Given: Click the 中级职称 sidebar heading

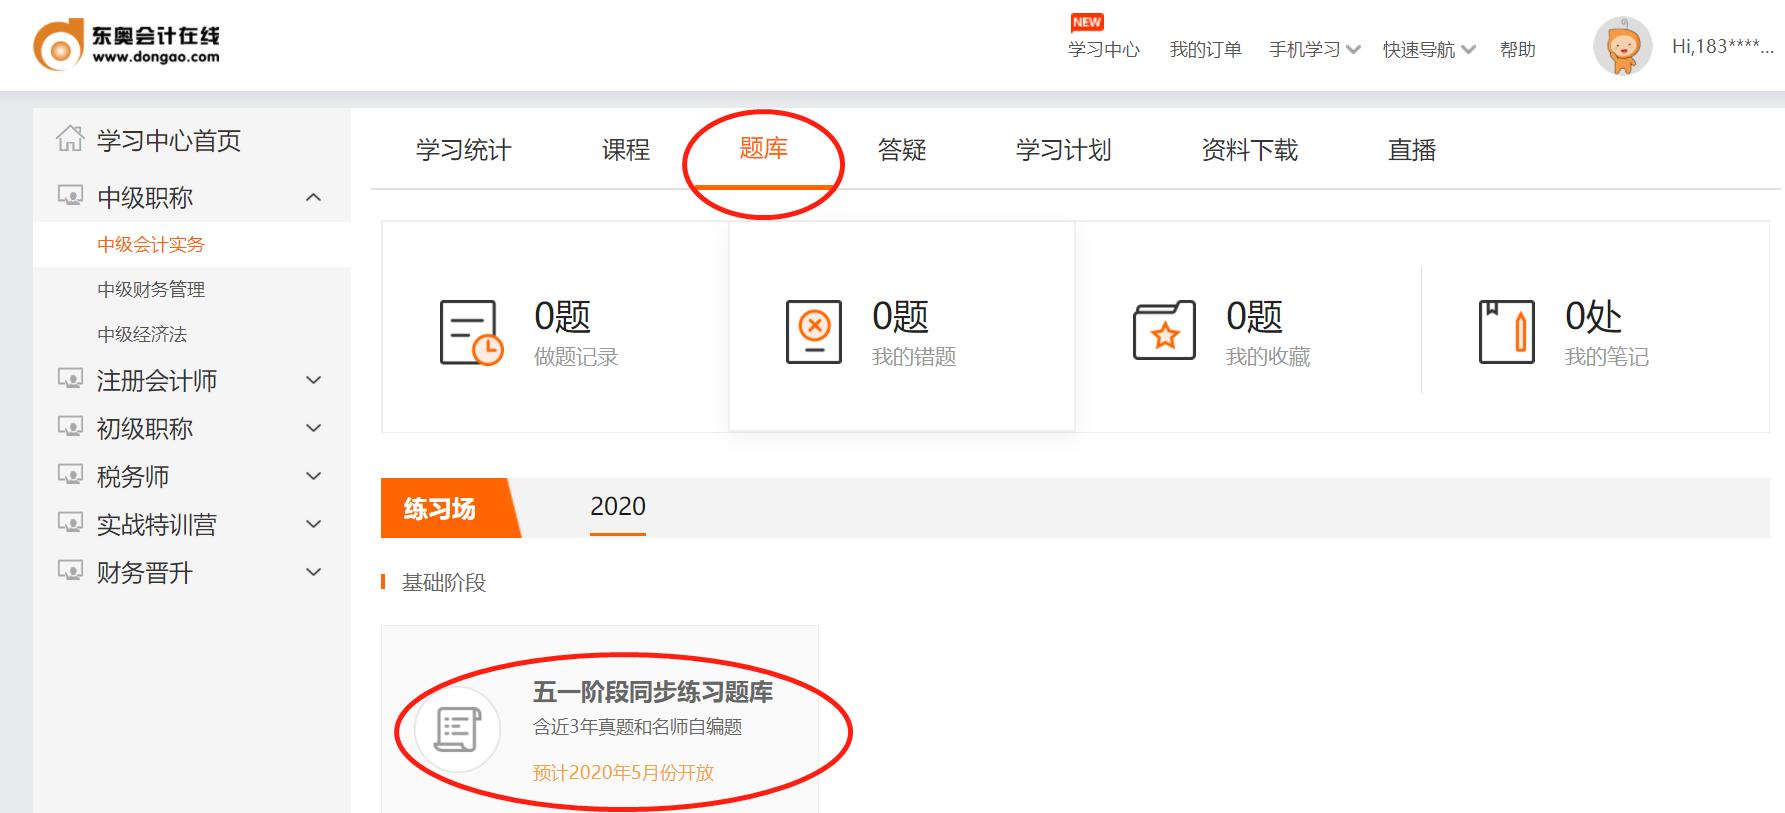Looking at the screenshot, I should 145,197.
